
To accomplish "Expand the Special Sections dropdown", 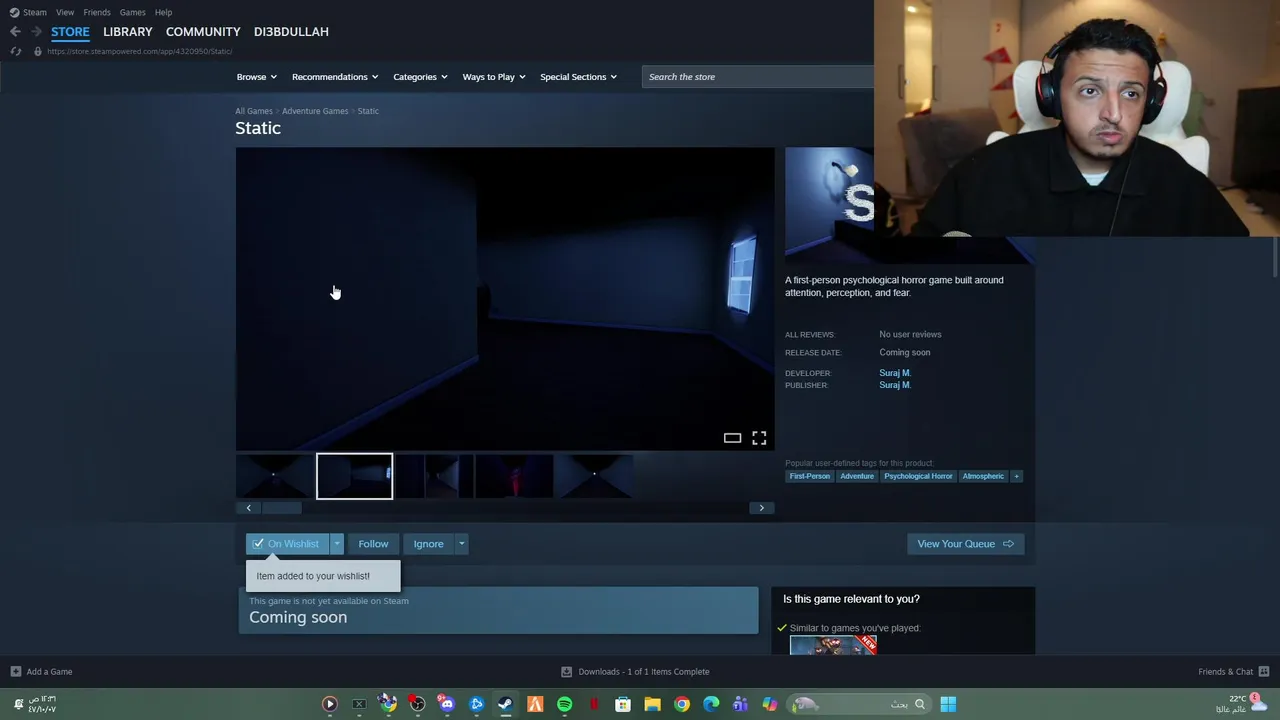I will (578, 77).
